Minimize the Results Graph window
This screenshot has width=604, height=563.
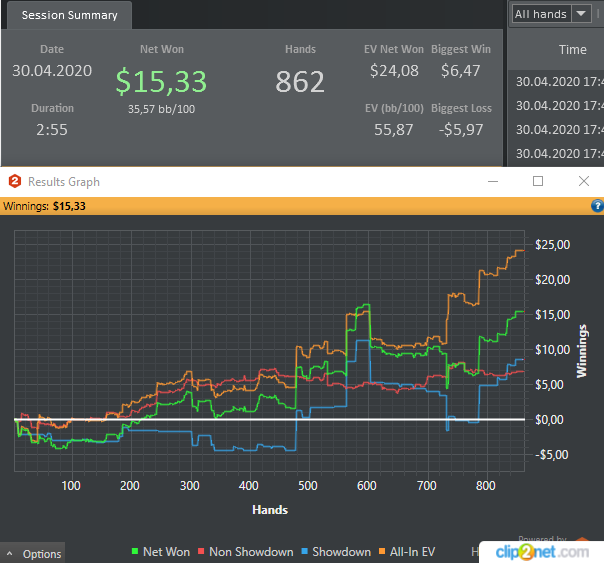coord(493,181)
